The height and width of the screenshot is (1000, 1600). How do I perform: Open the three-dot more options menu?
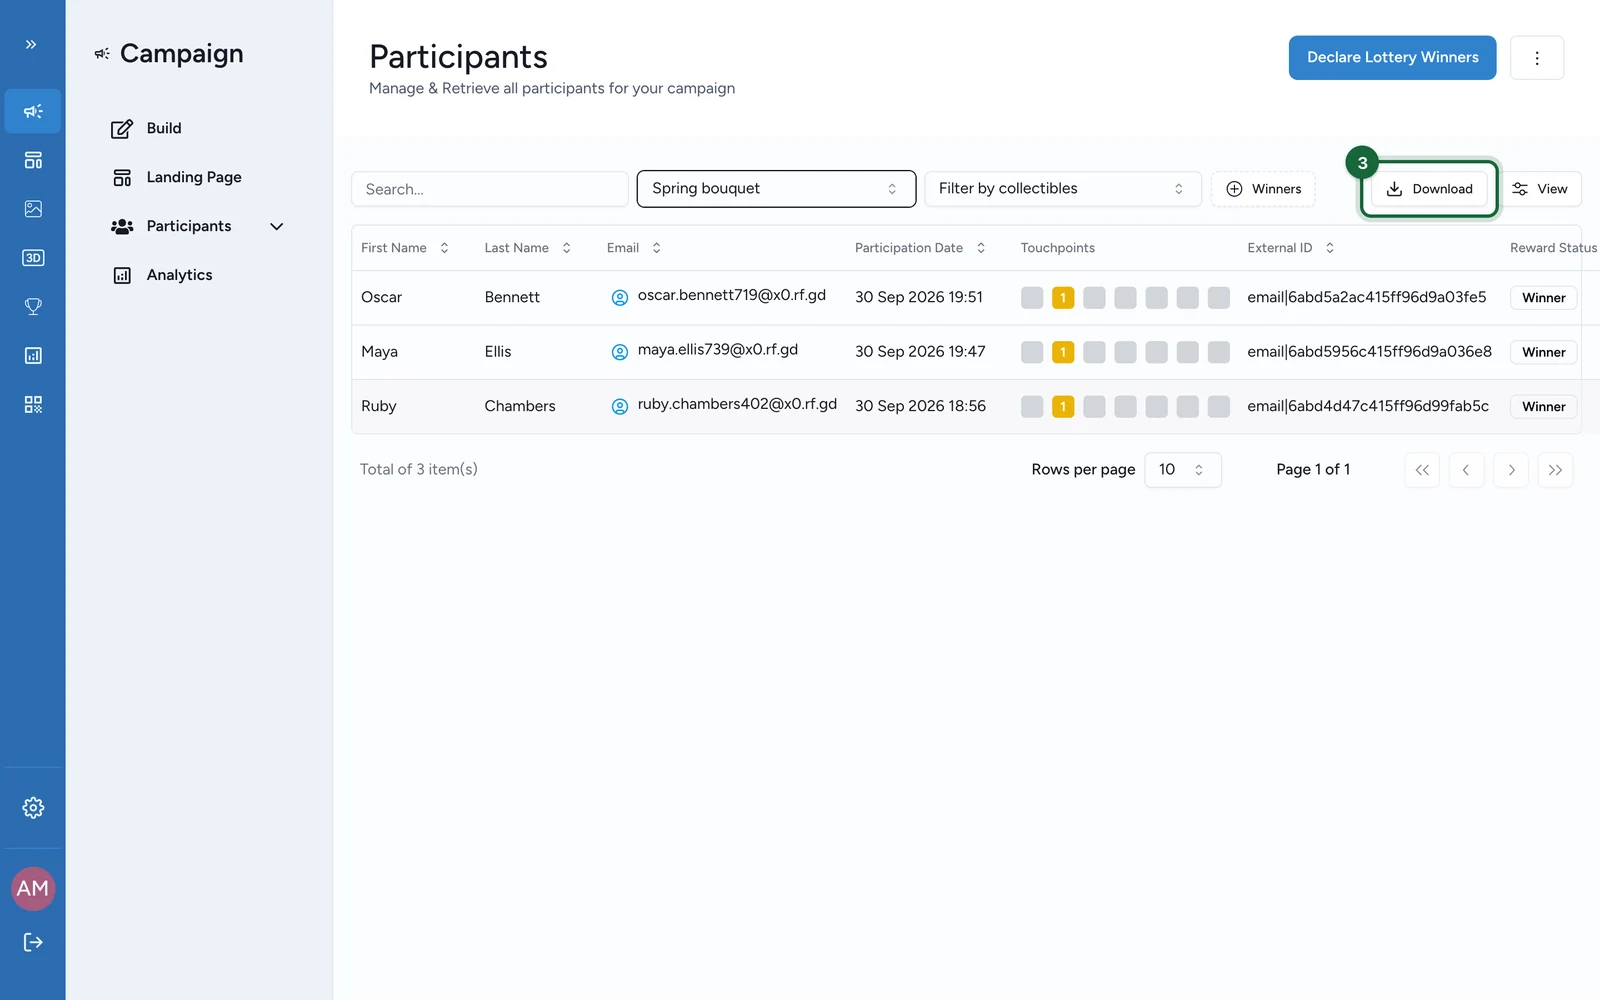[x=1536, y=58]
